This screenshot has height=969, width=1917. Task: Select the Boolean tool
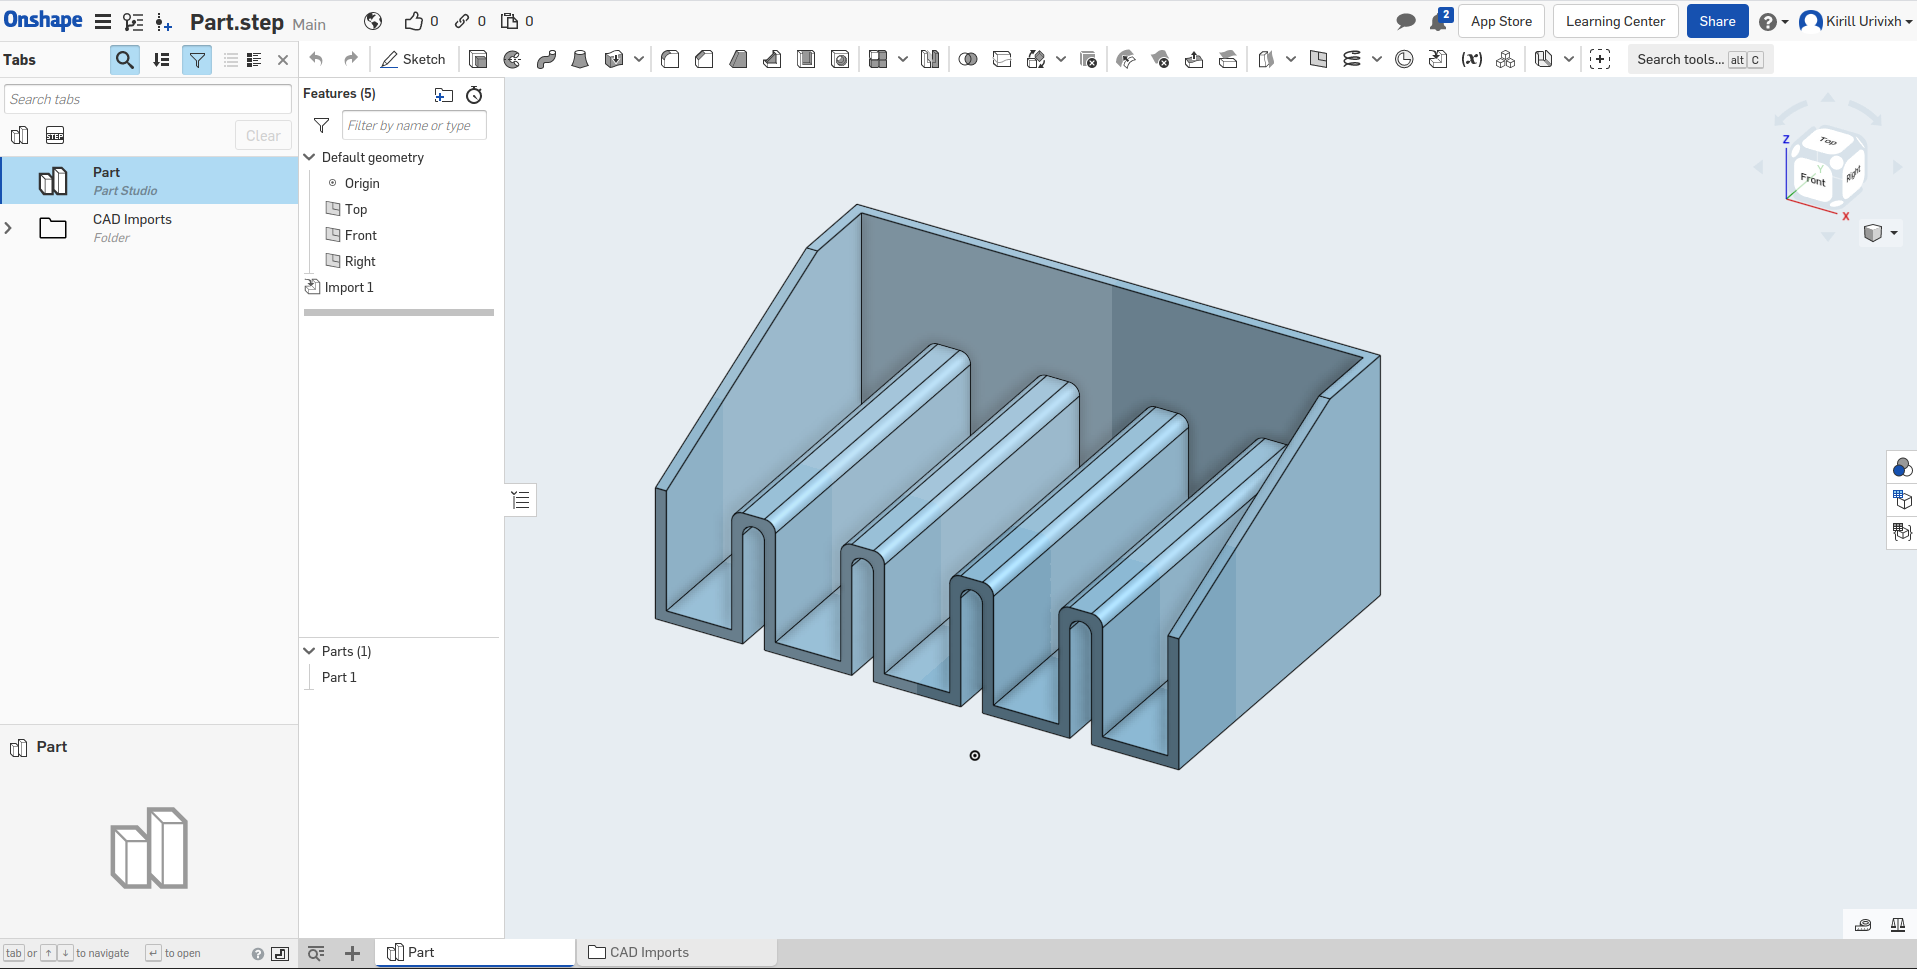(x=968, y=60)
